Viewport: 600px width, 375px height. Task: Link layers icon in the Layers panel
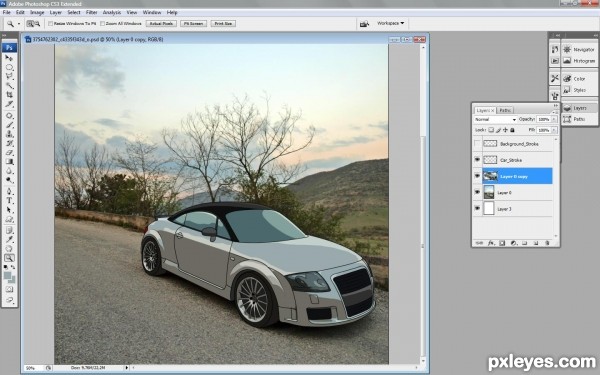479,243
